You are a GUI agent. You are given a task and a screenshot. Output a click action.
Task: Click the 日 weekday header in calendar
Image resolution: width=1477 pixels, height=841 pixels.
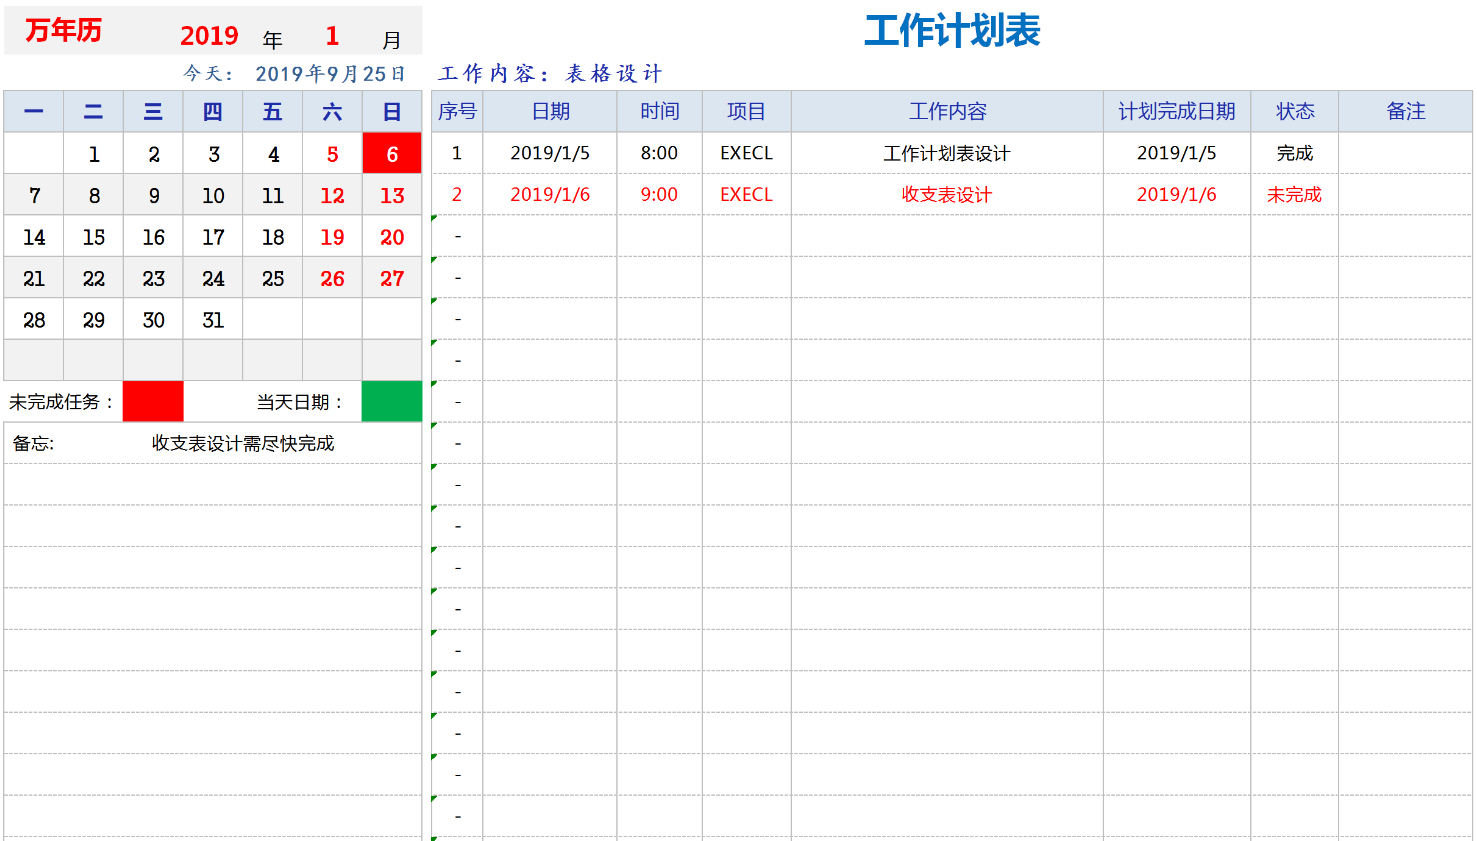(392, 112)
